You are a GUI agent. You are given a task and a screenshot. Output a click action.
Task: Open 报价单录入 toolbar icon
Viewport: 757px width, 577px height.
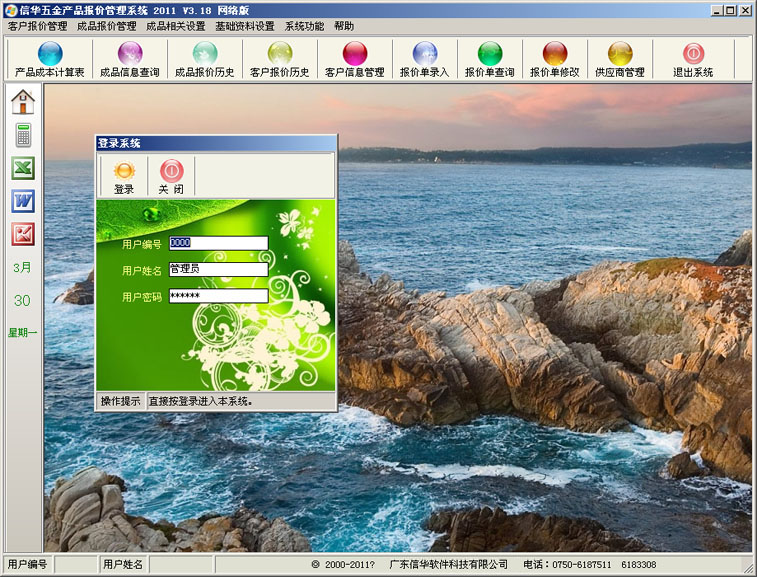coord(425,54)
